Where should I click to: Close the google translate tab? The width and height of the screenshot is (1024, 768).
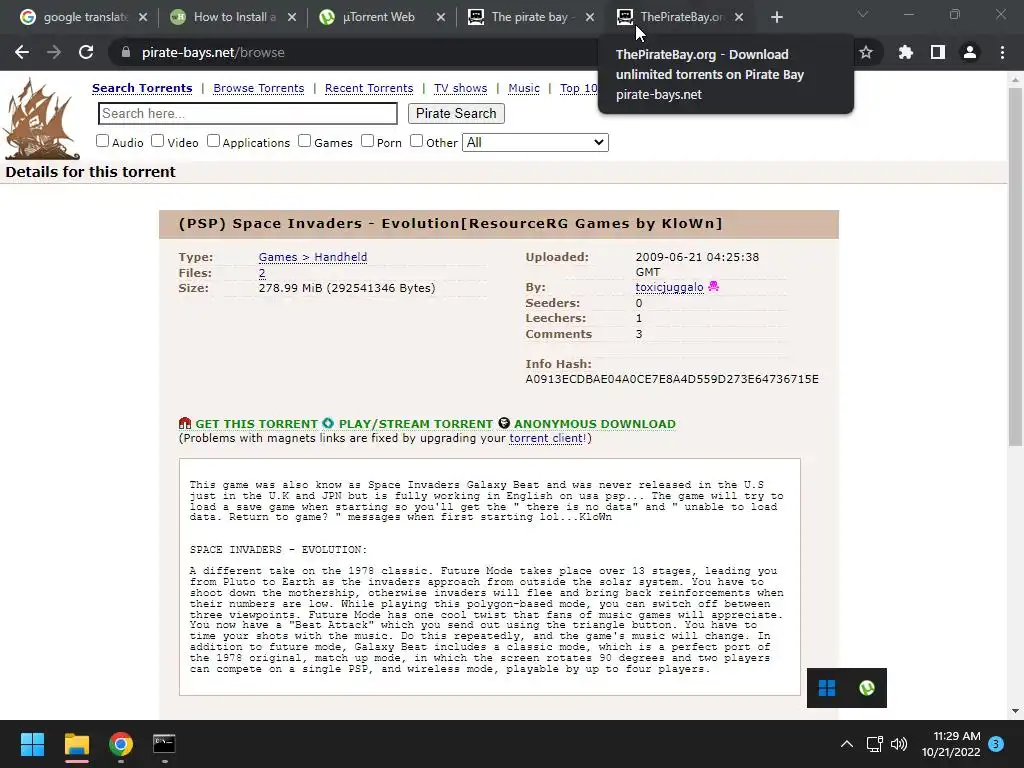[143, 18]
